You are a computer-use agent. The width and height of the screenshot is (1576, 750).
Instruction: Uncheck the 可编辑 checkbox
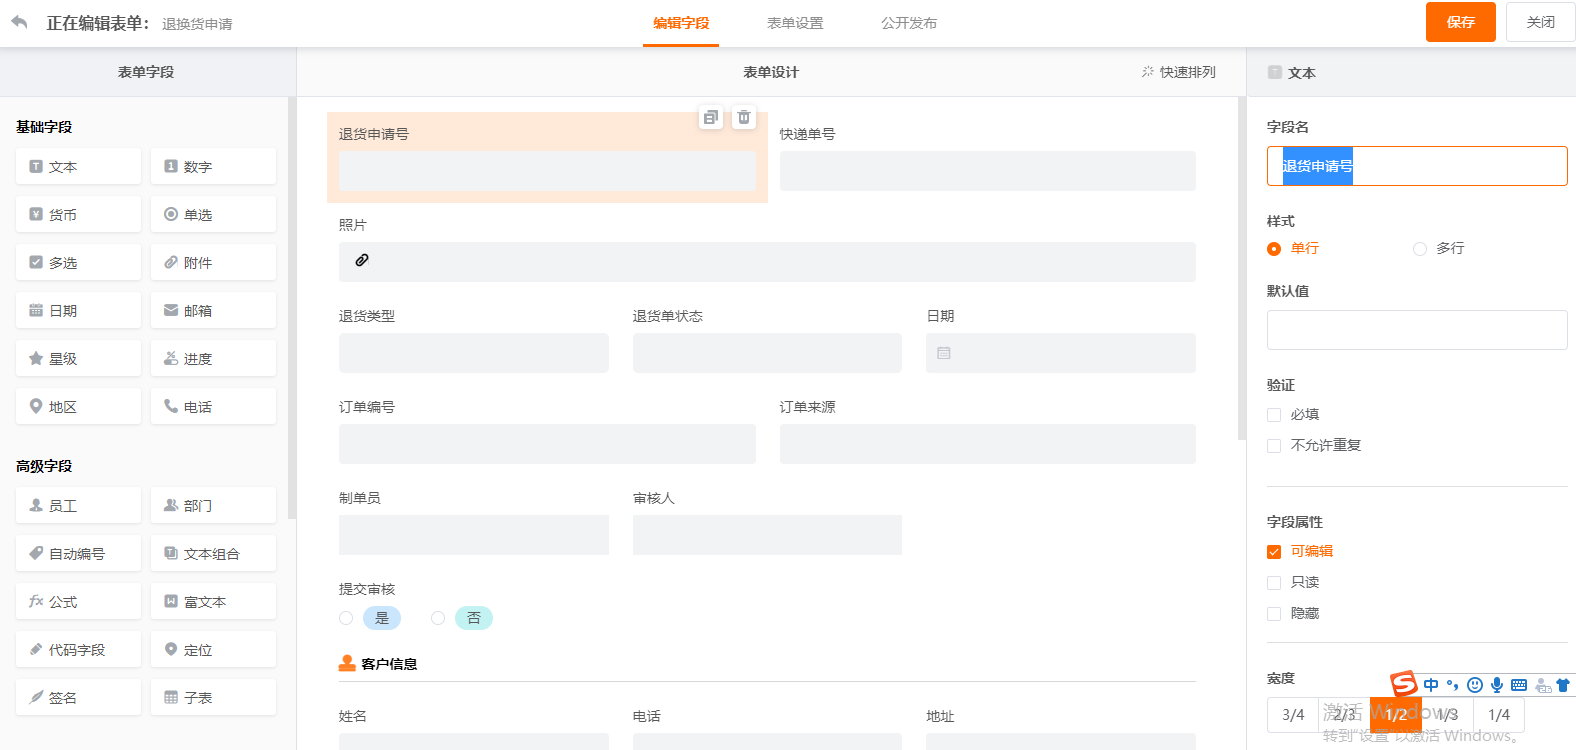1274,552
